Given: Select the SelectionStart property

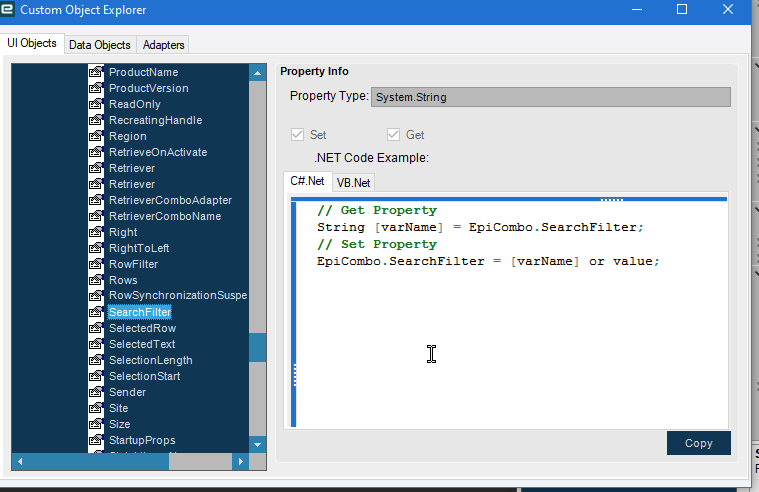Looking at the screenshot, I should click(x=144, y=376).
